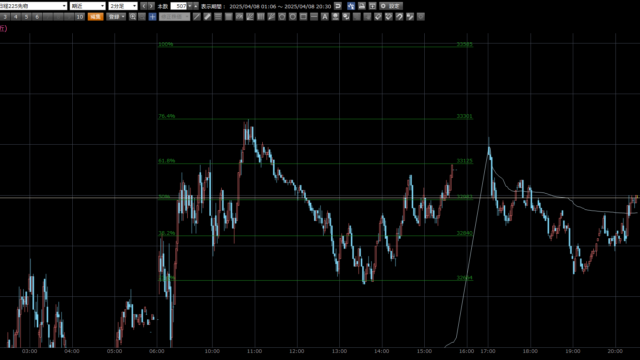Click the orange edit button
Viewport: 640px width, 360px height.
pos(96,17)
